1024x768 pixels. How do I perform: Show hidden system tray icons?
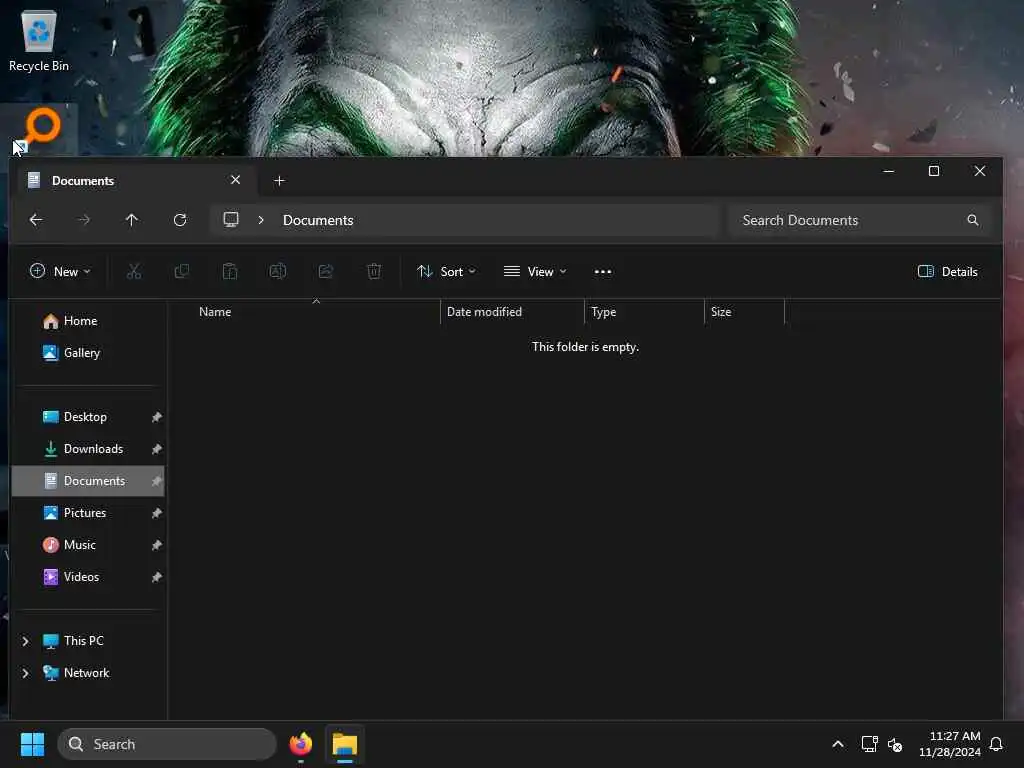pos(838,744)
